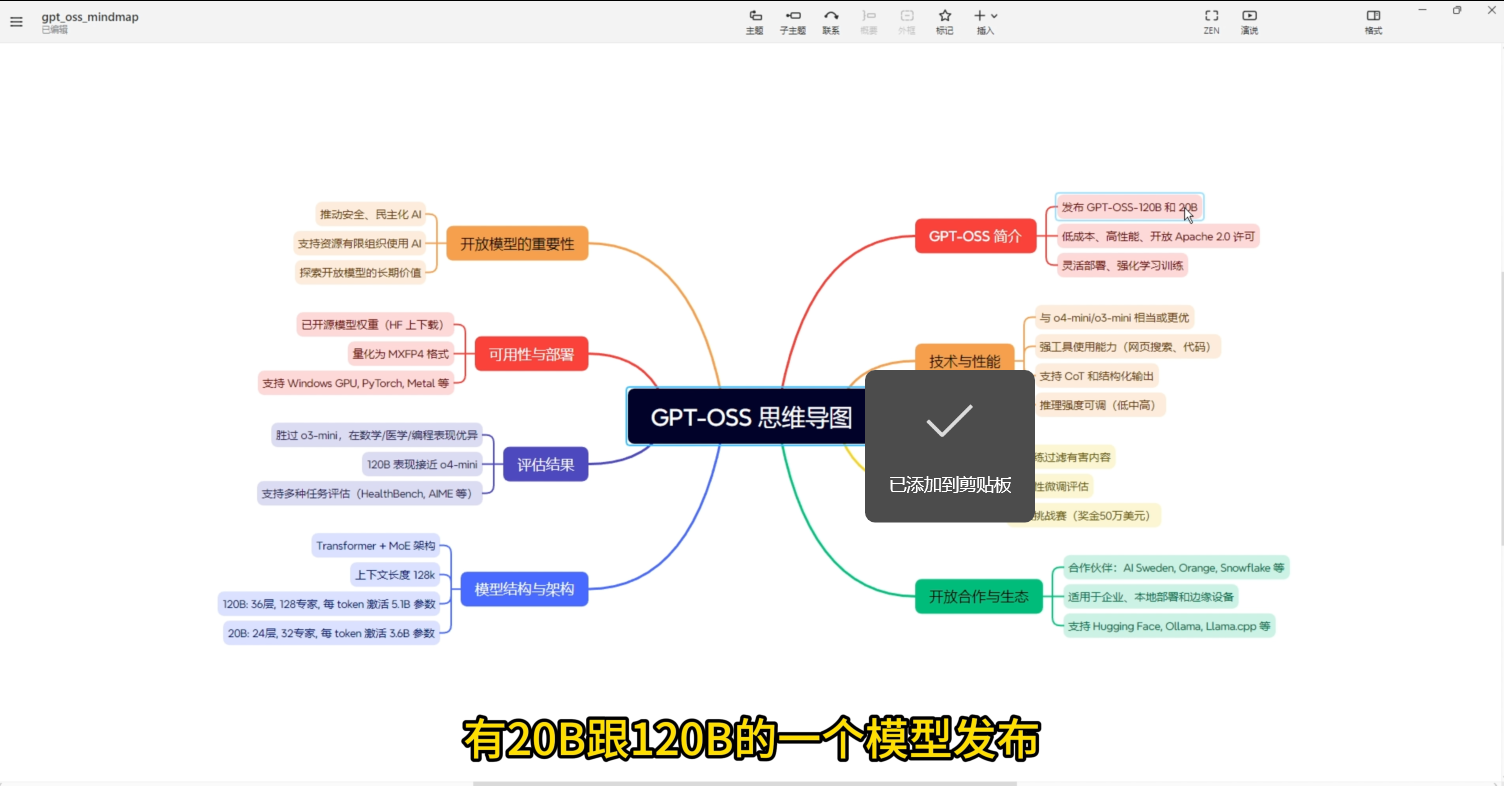This screenshot has width=1504, height=786.
Task: Select the 开放合作与生态 branch
Action: [978, 597]
